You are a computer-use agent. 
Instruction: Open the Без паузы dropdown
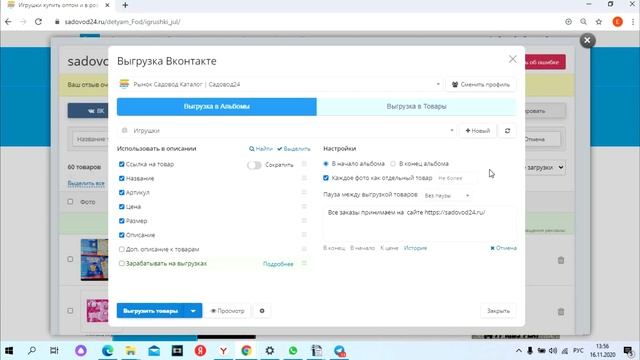tap(447, 196)
